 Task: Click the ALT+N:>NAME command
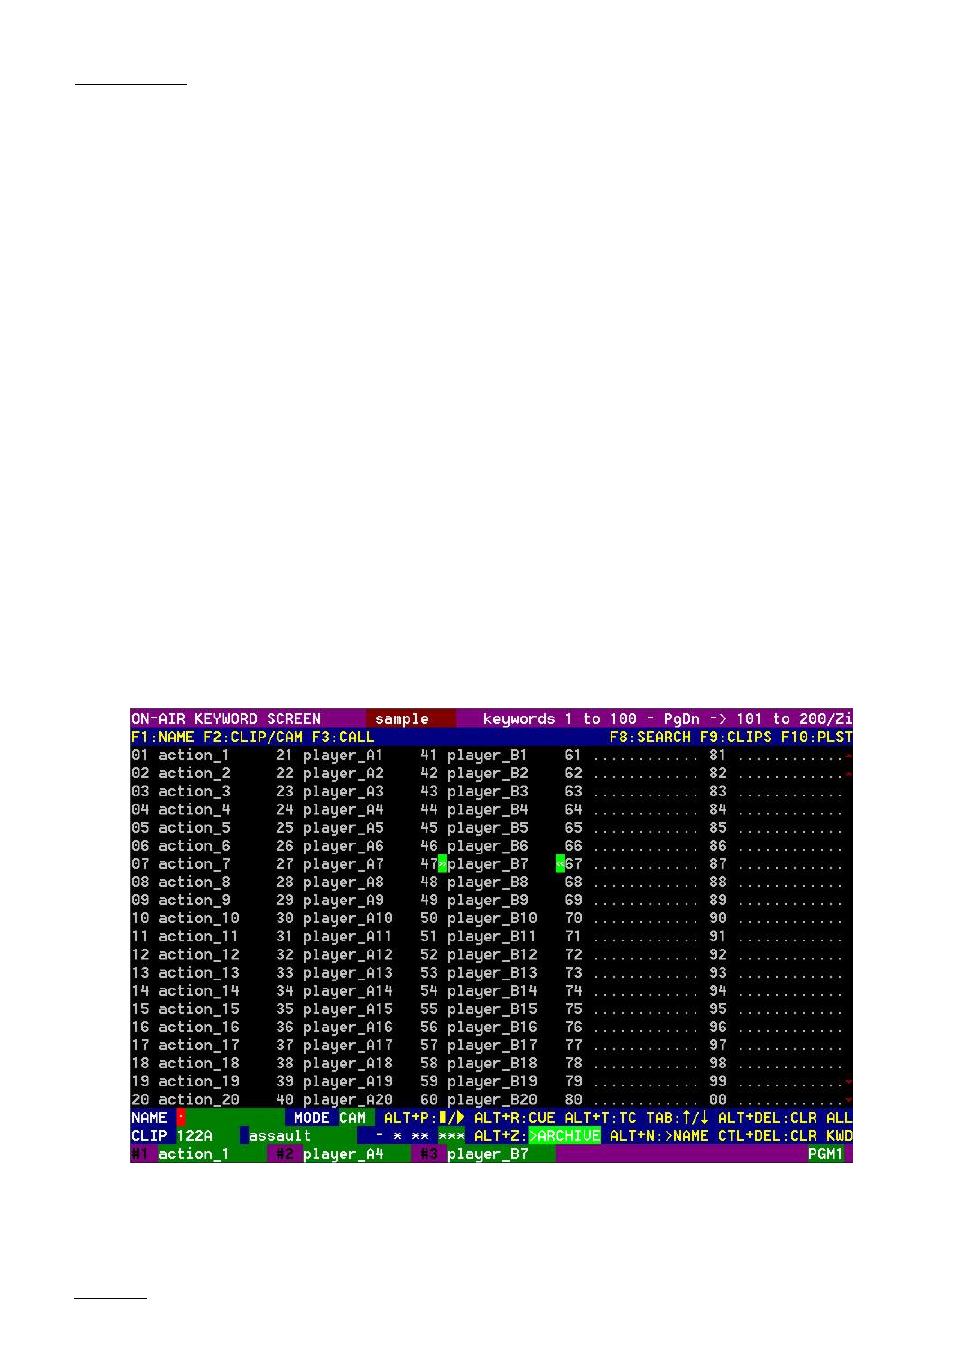pos(659,1136)
